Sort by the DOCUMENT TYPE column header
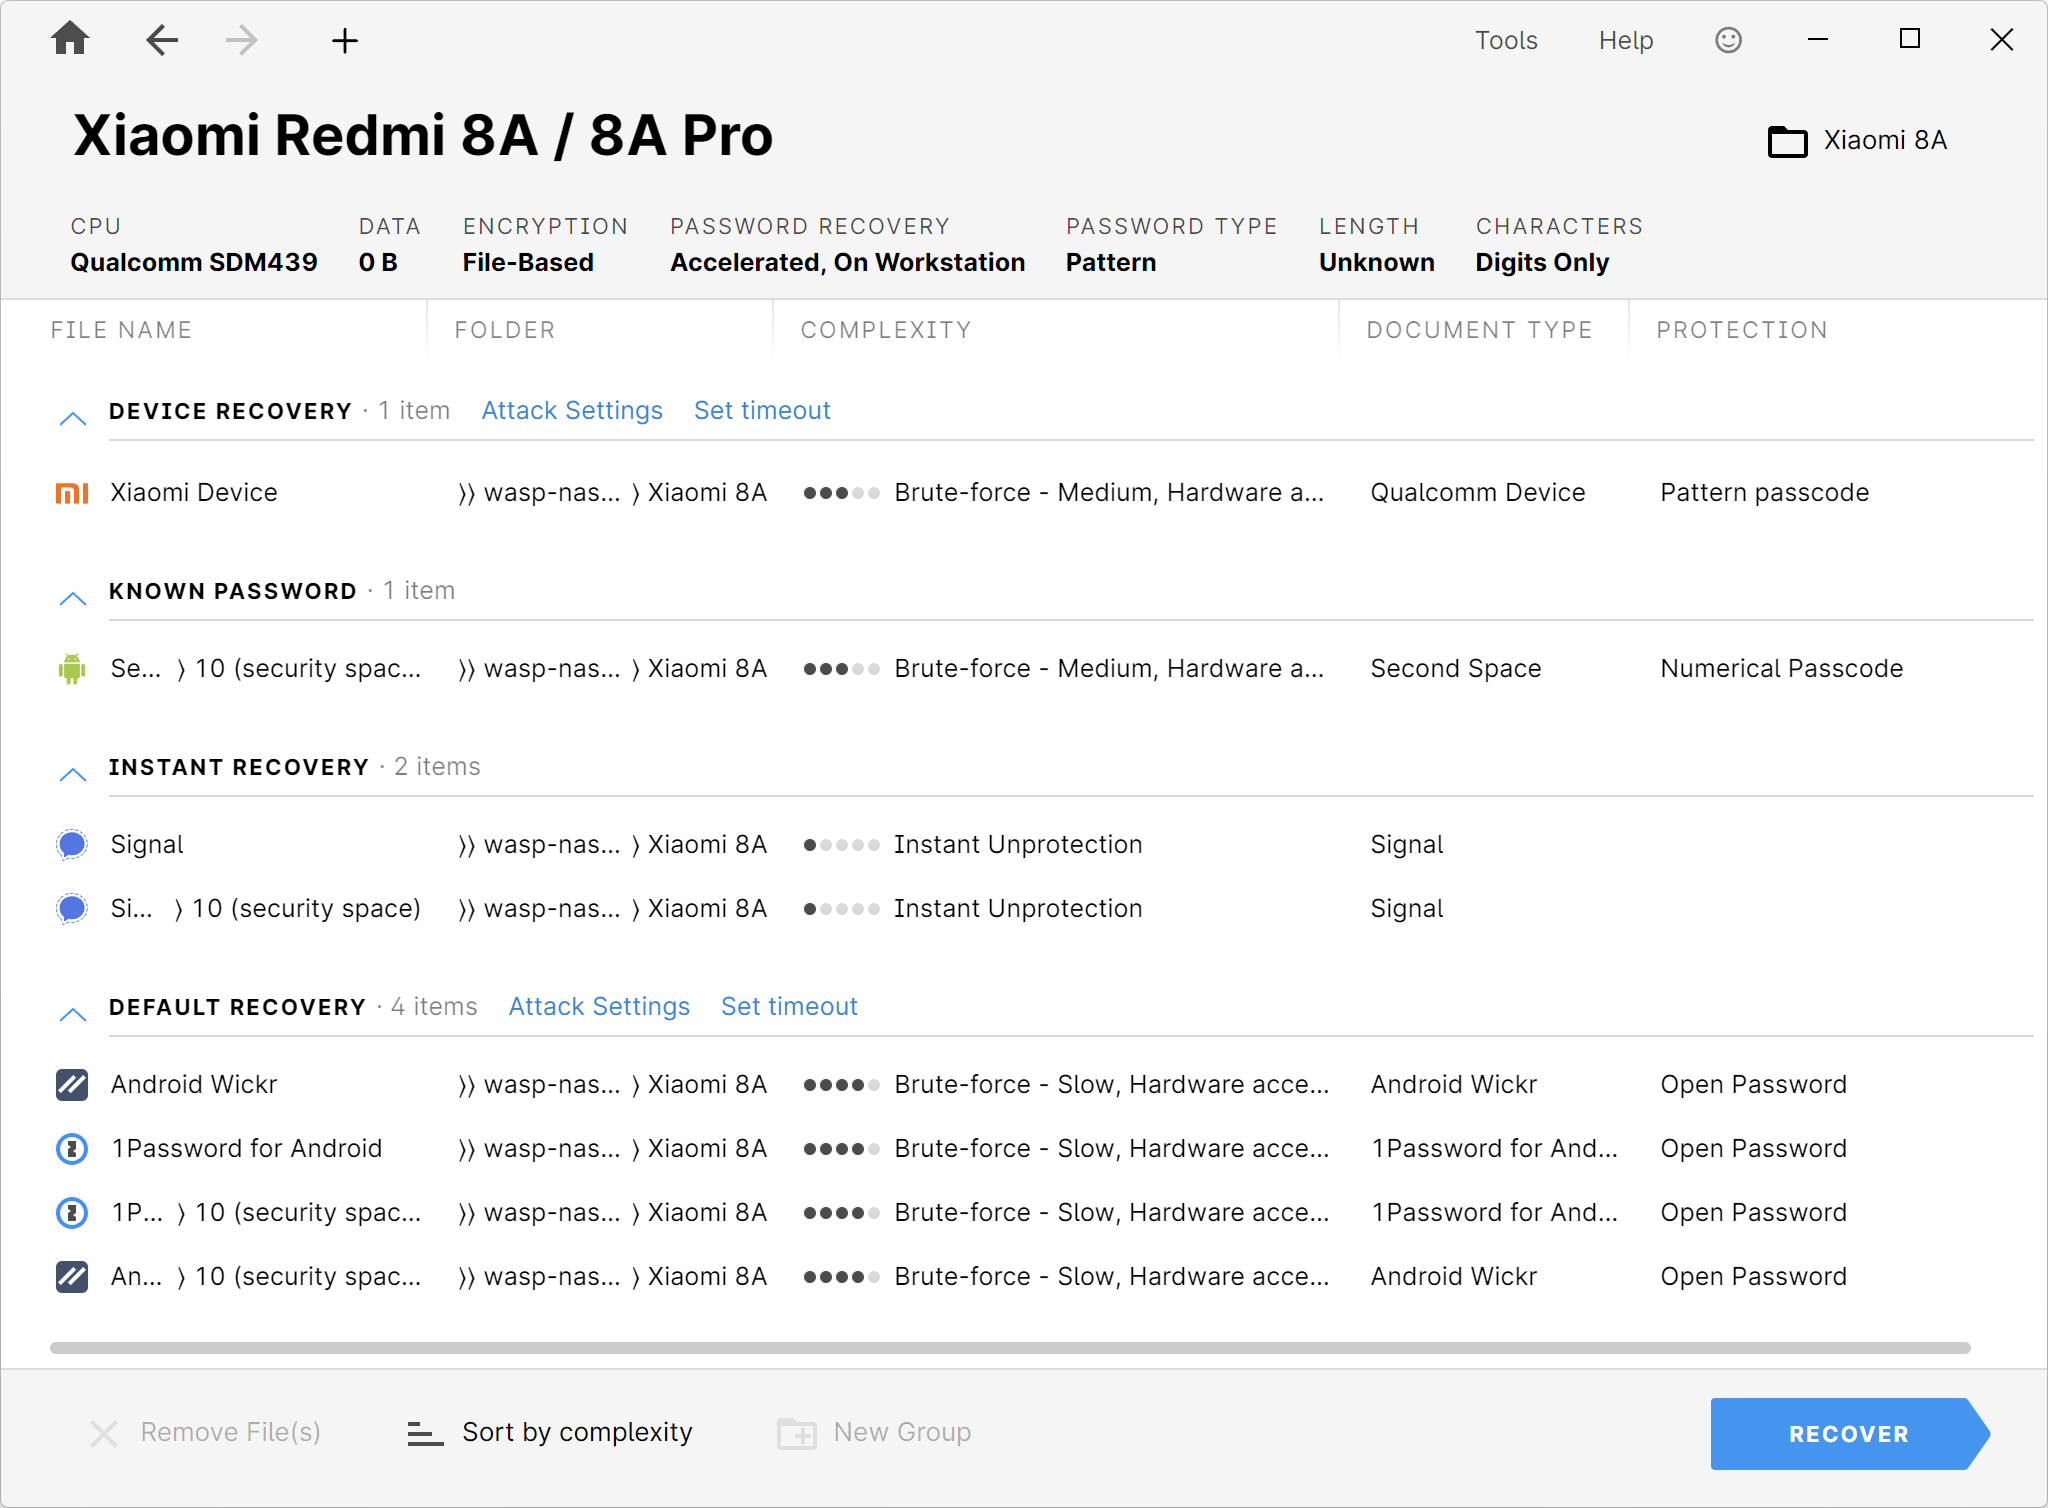Screen dimensions: 2048x1508 (x=1479, y=330)
